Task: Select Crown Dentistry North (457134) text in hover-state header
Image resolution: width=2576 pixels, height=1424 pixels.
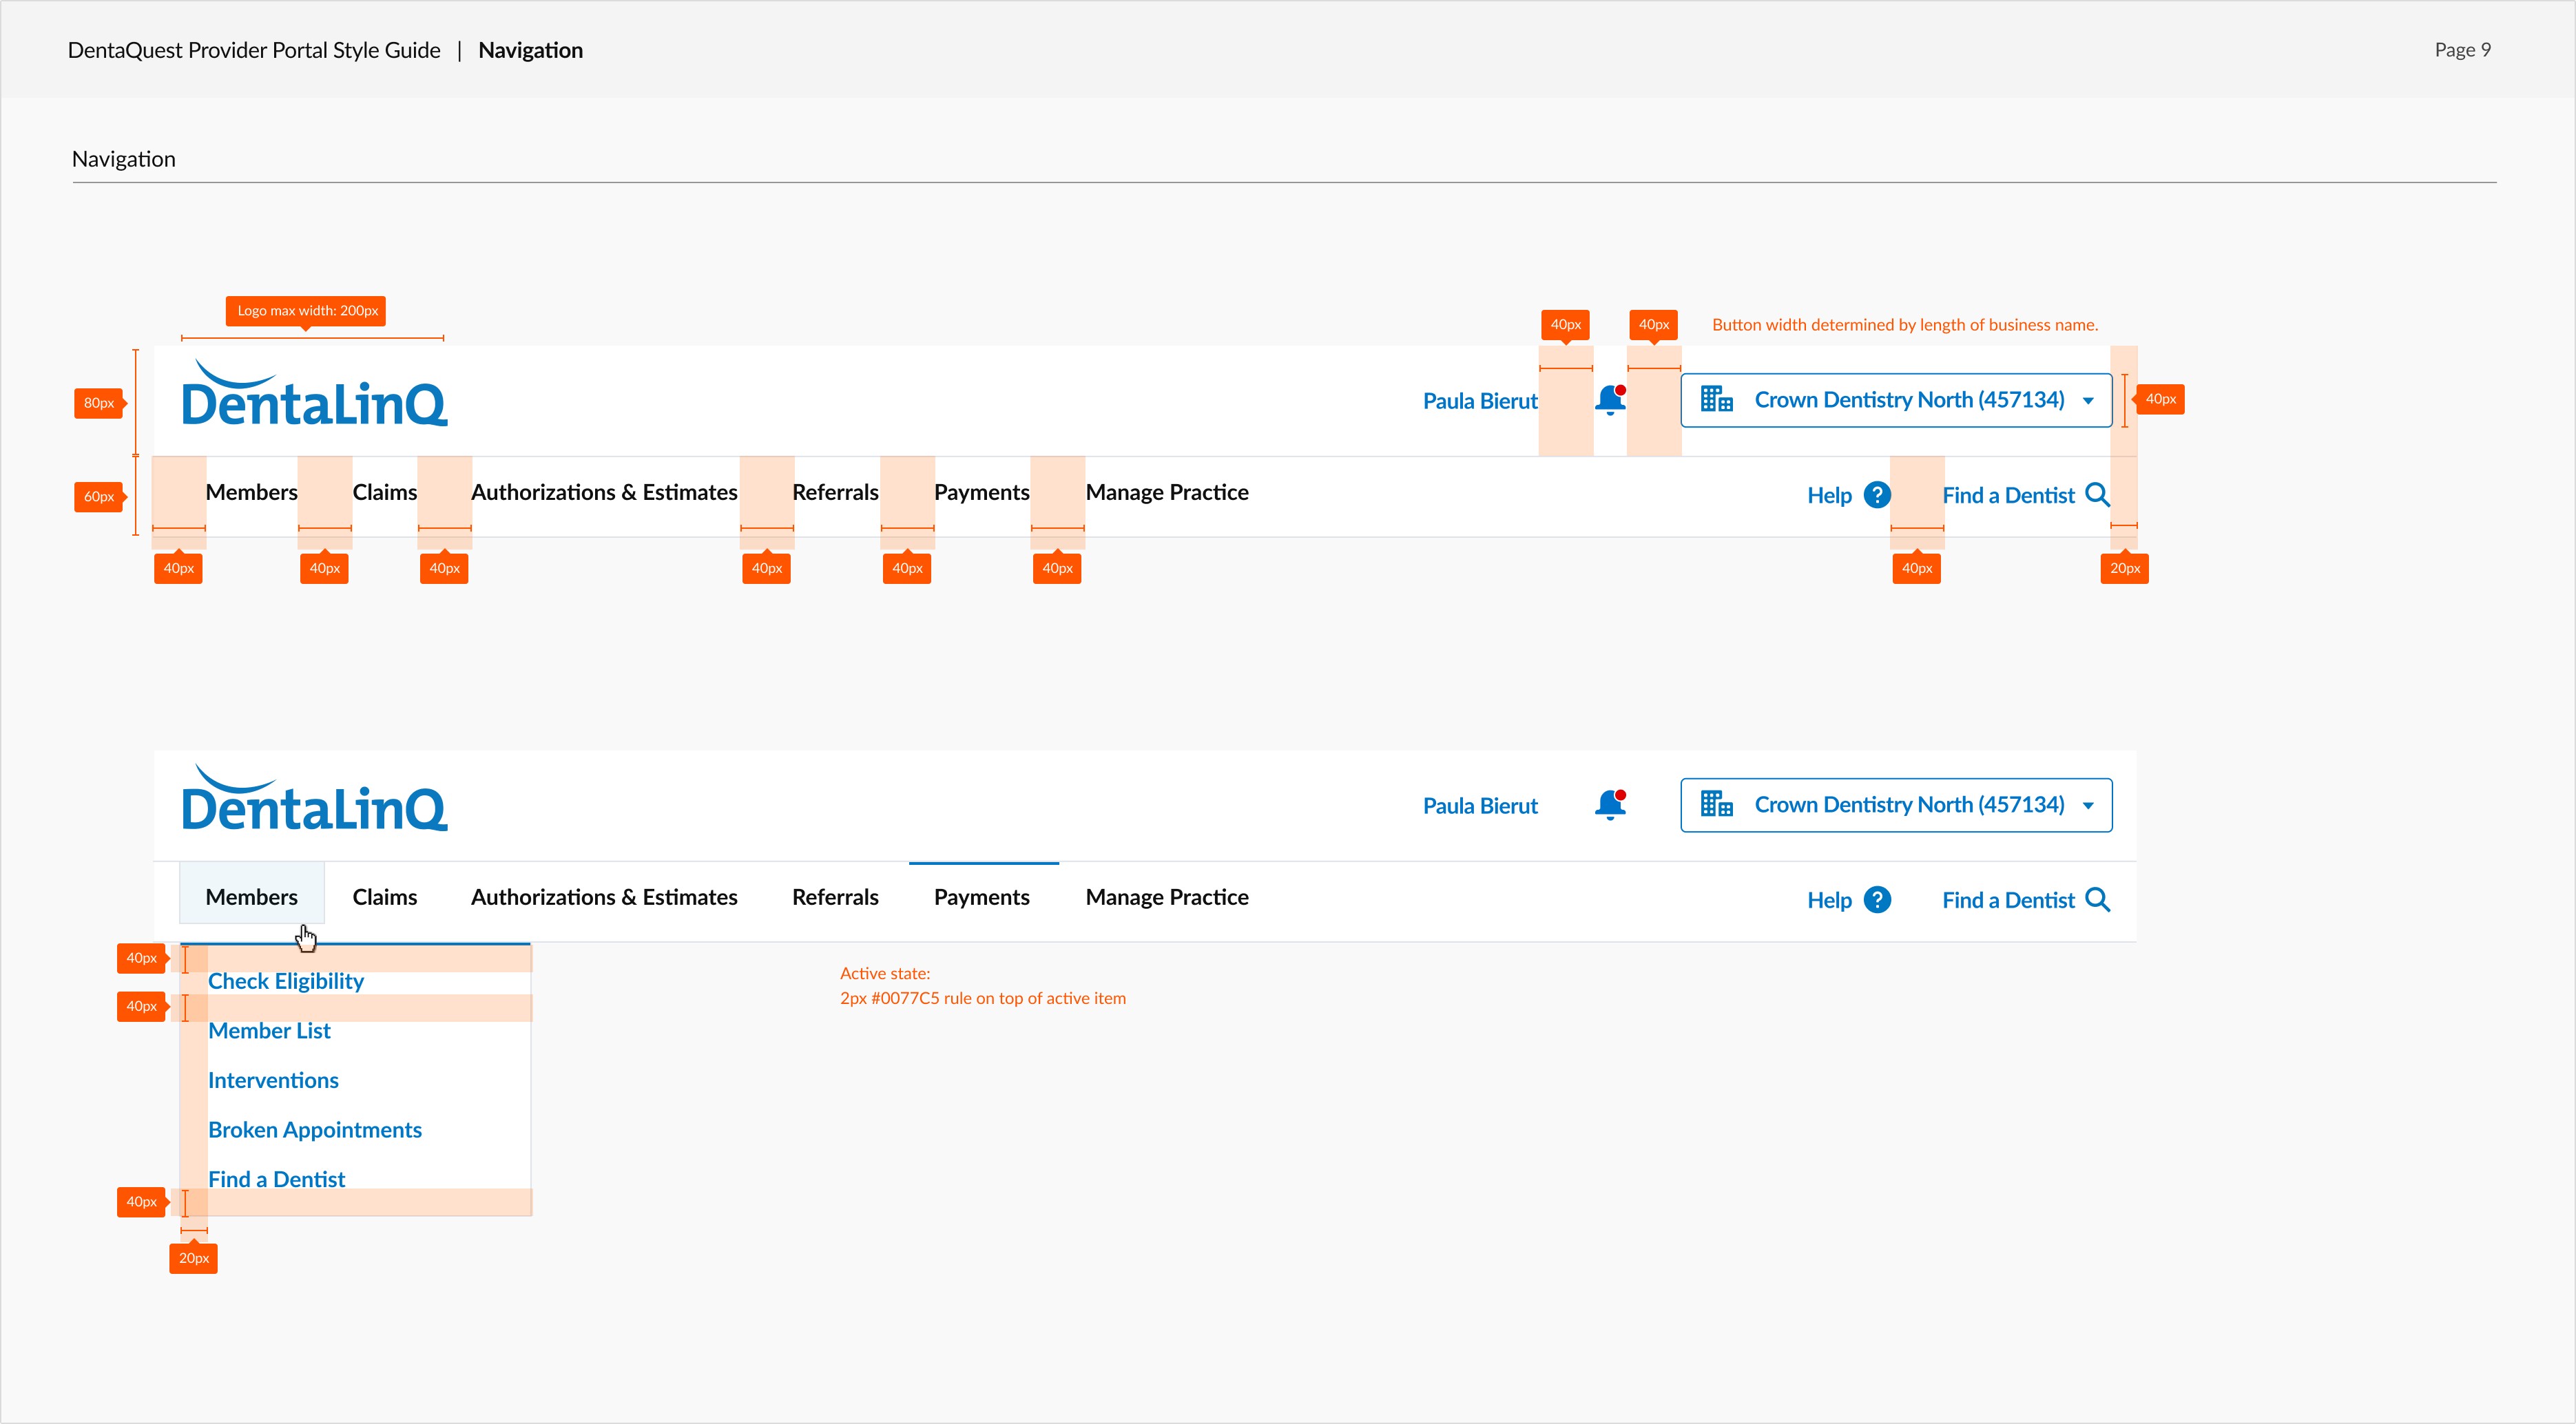Action: coord(1909,805)
